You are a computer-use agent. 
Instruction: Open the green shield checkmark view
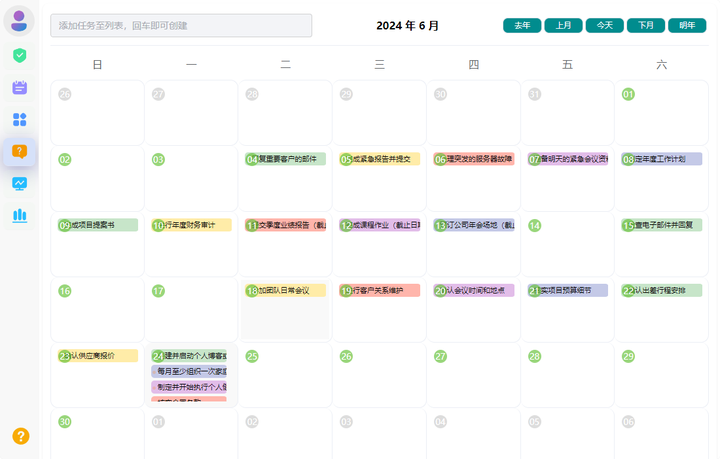[20, 55]
